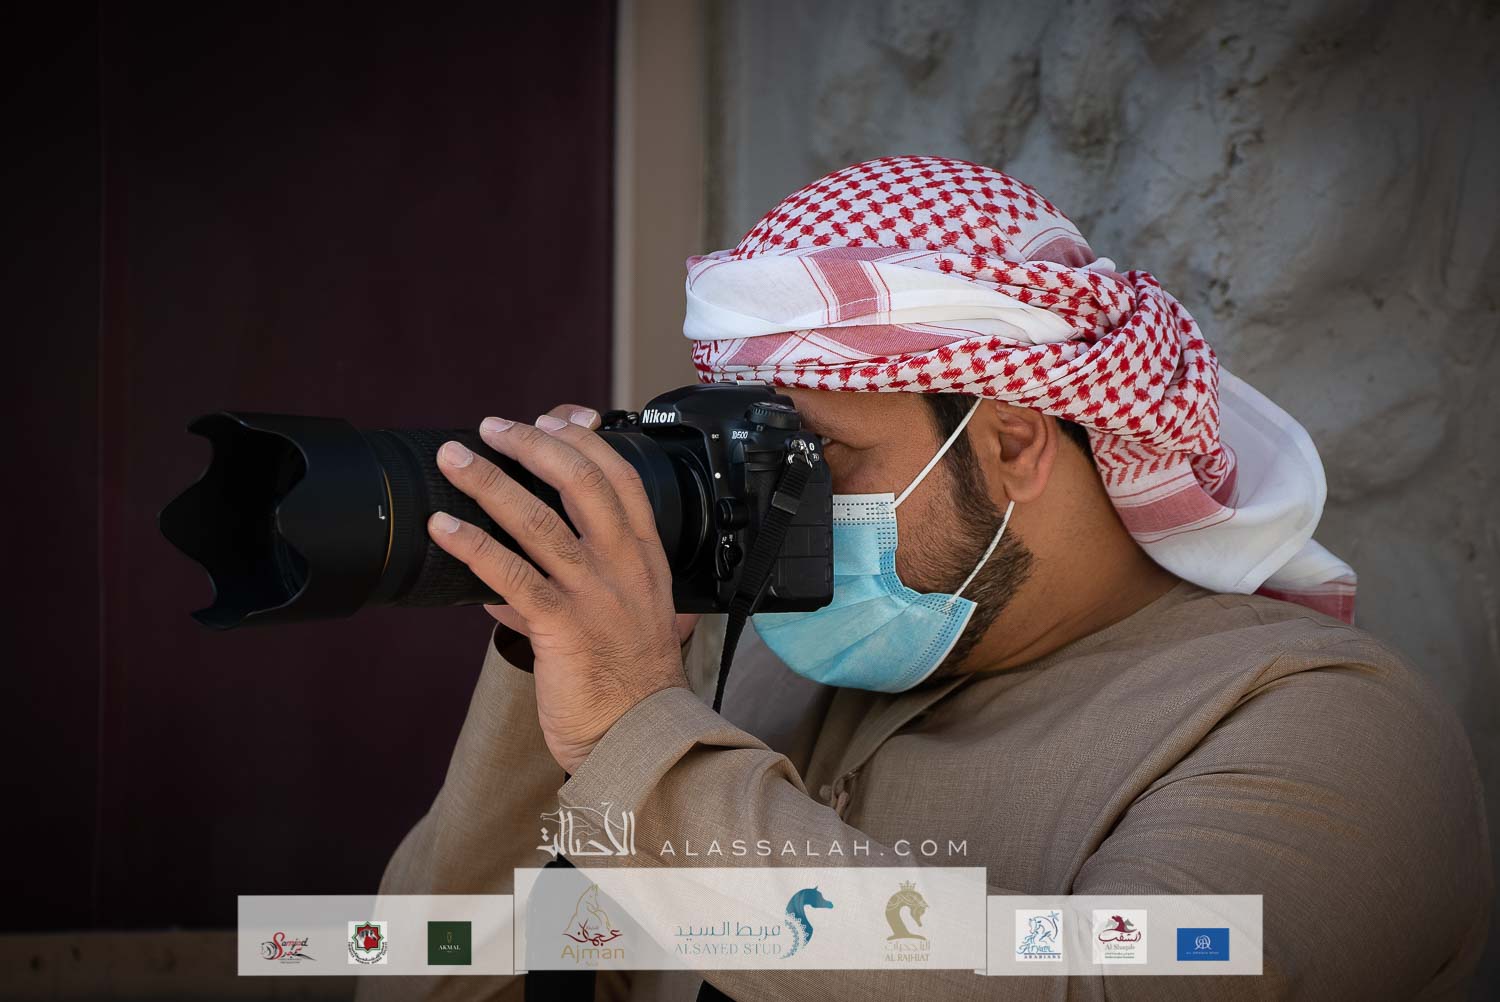1500x1002 pixels.
Task: Click the Al Sayed Stud Arabic text
Action: pos(727,927)
